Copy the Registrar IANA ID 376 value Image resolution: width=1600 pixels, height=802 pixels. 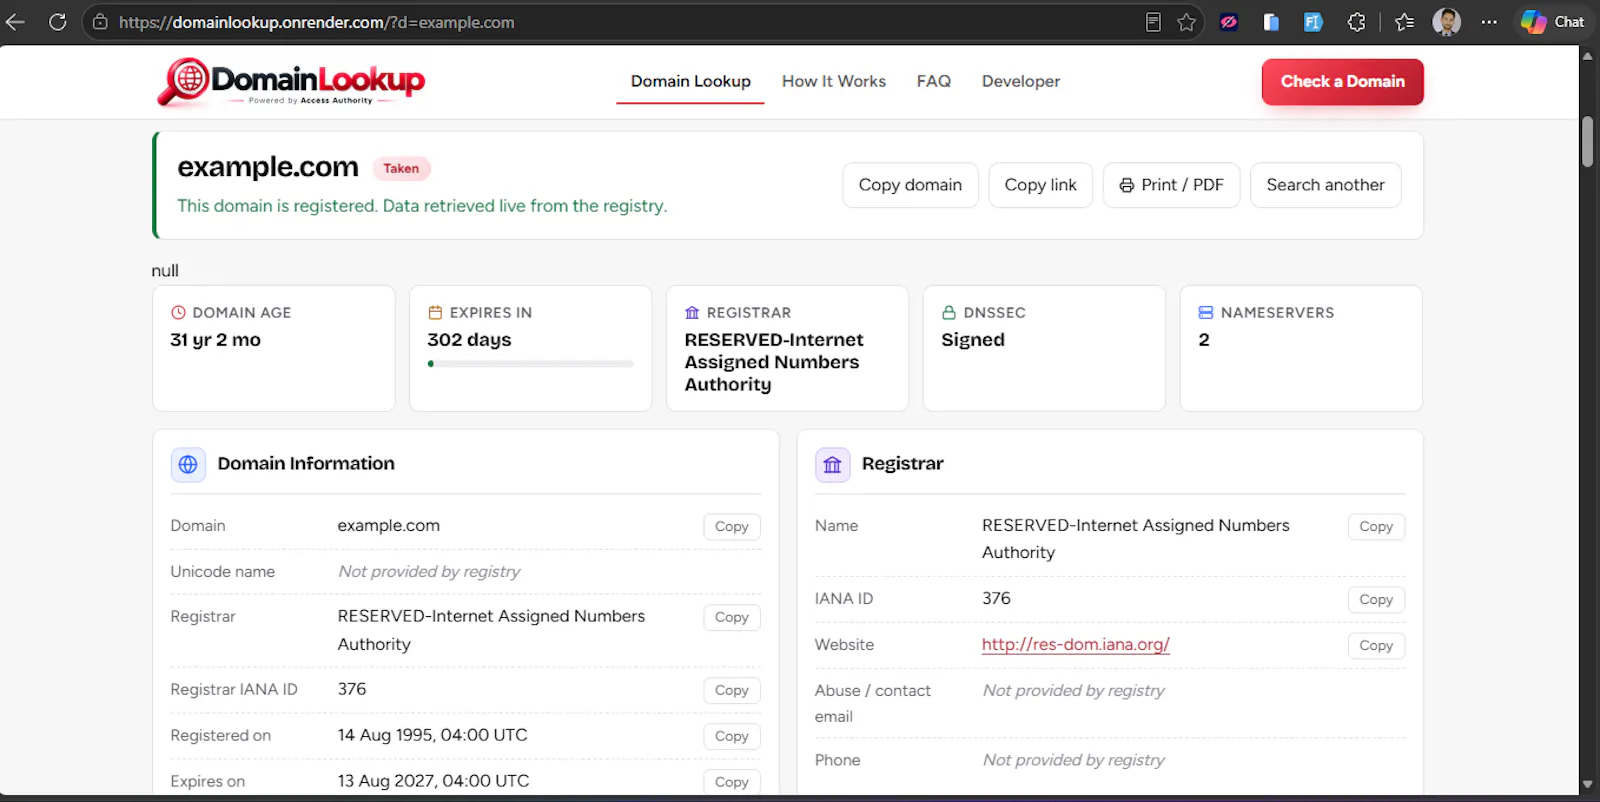731,691
